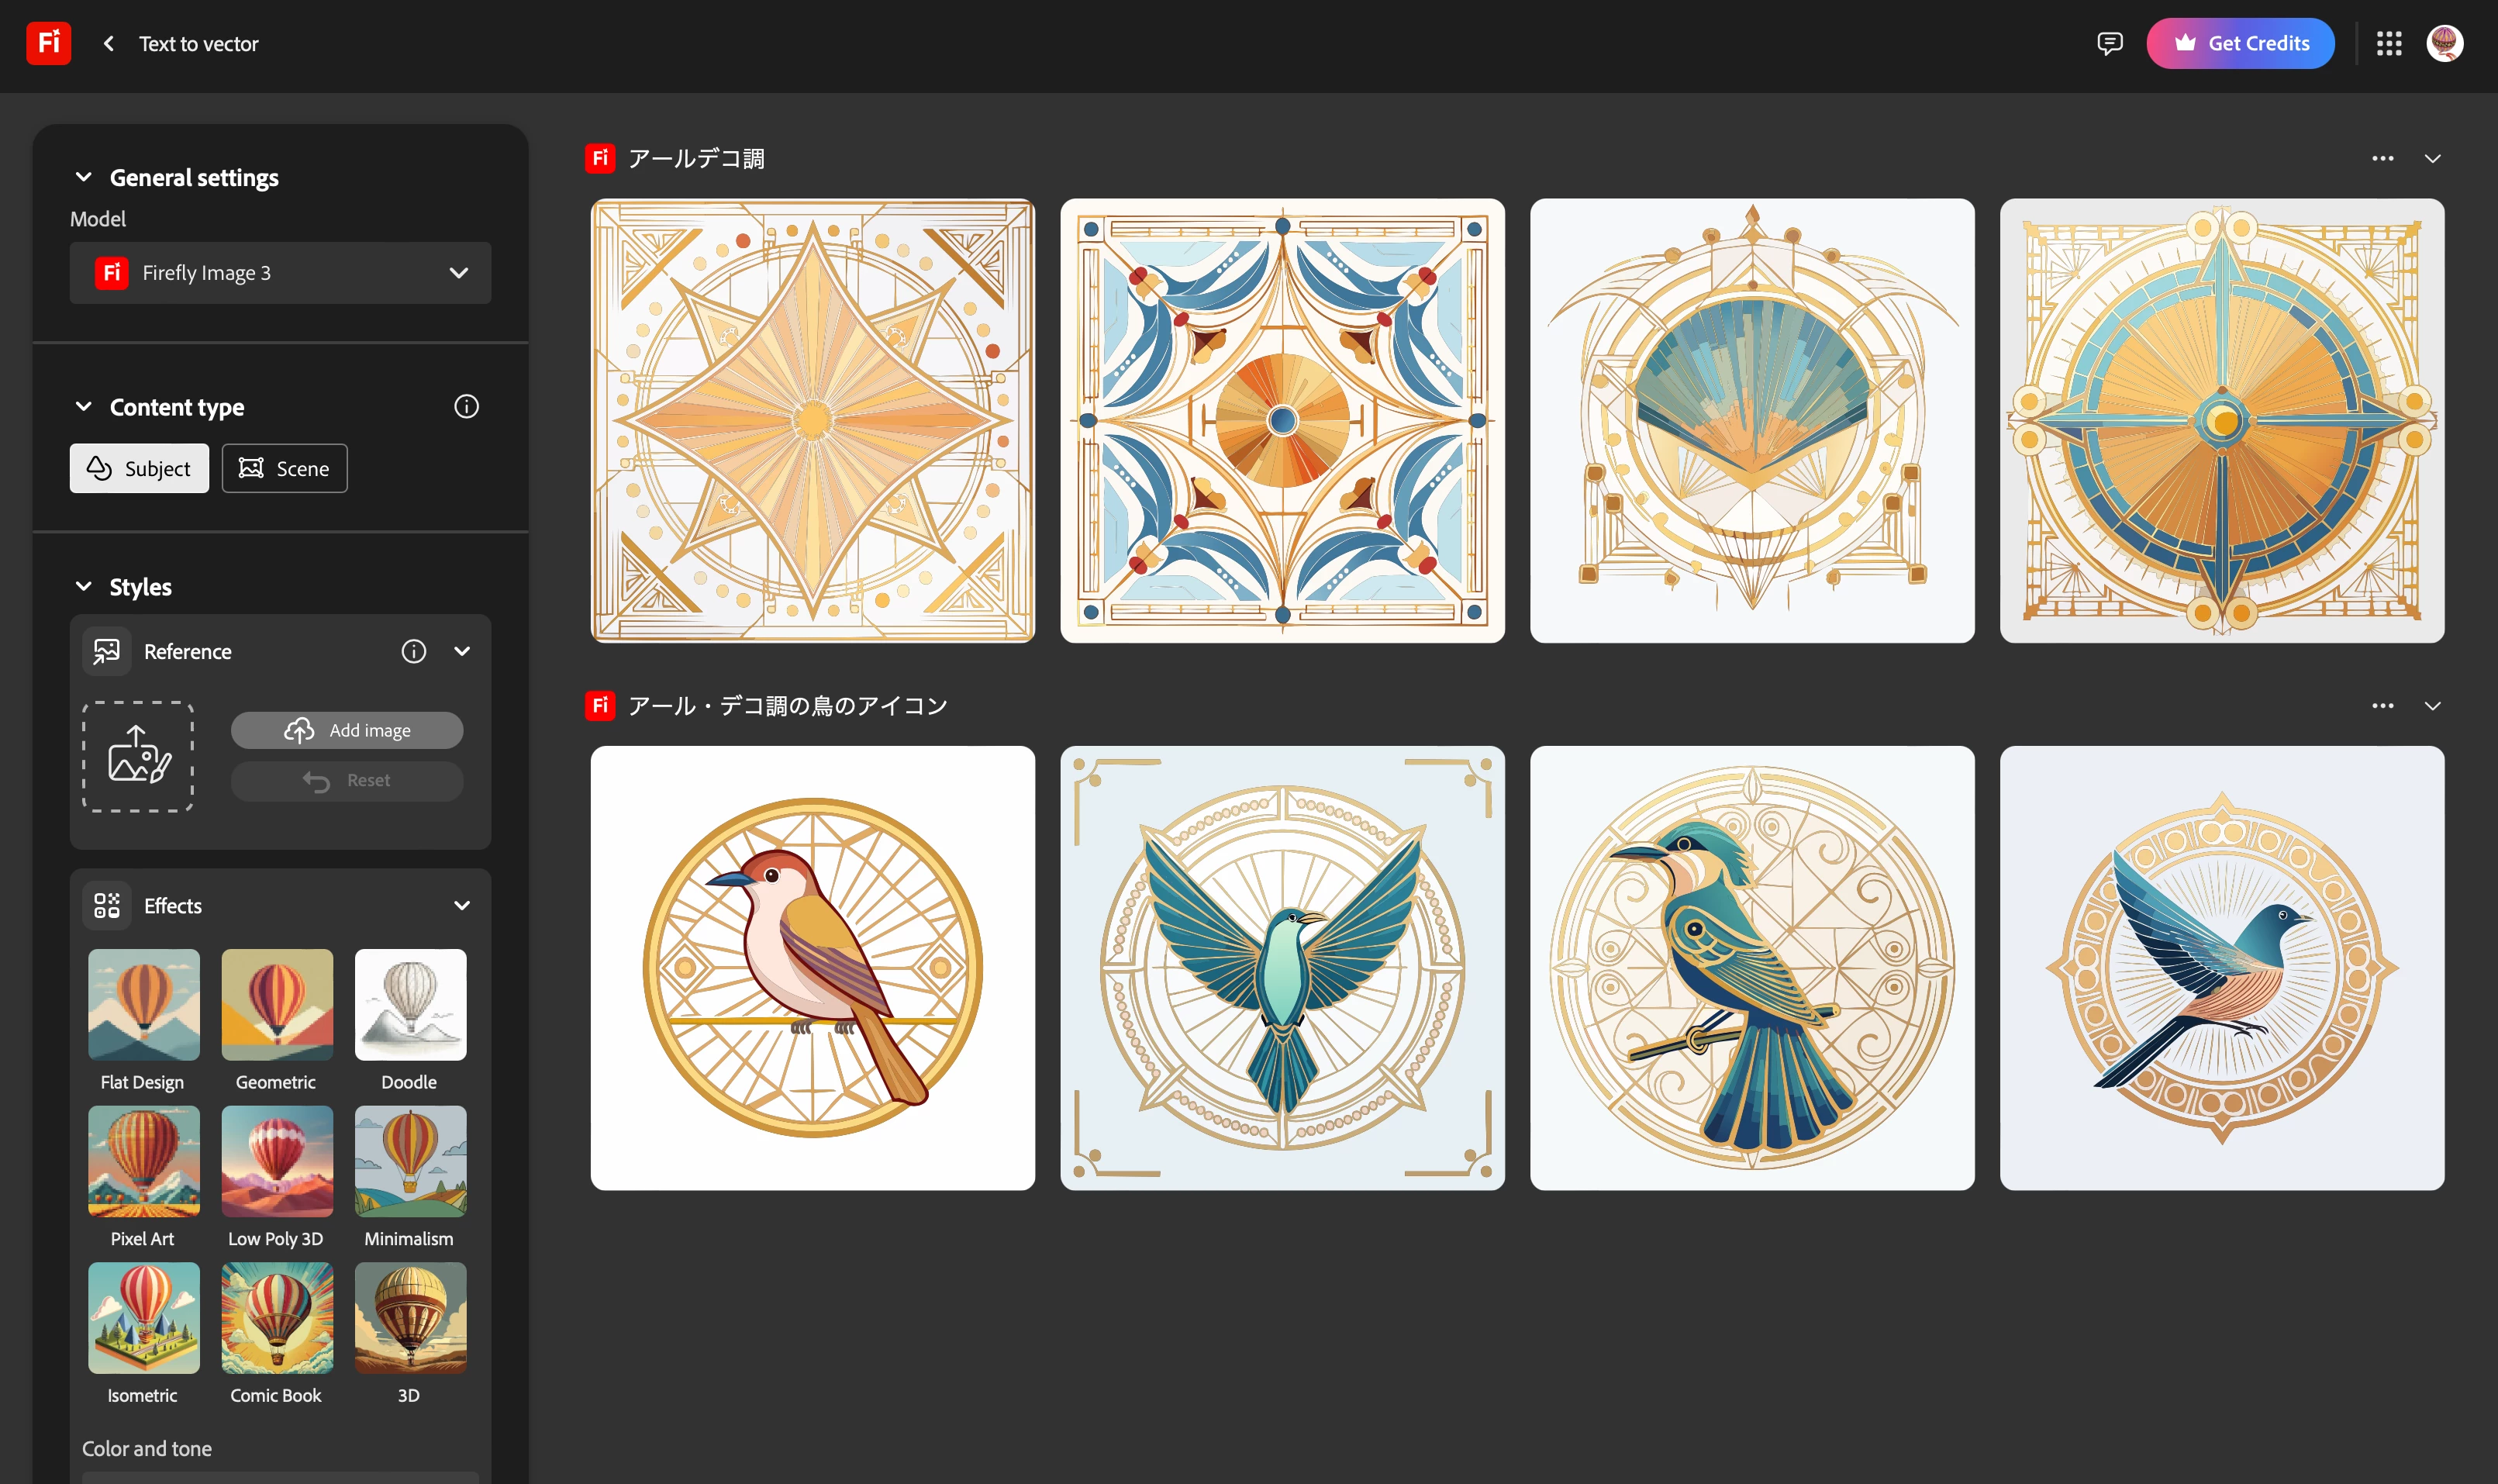Viewport: 2498px width, 1484px height.
Task: Open the feedback chat icon
Action: [2109, 43]
